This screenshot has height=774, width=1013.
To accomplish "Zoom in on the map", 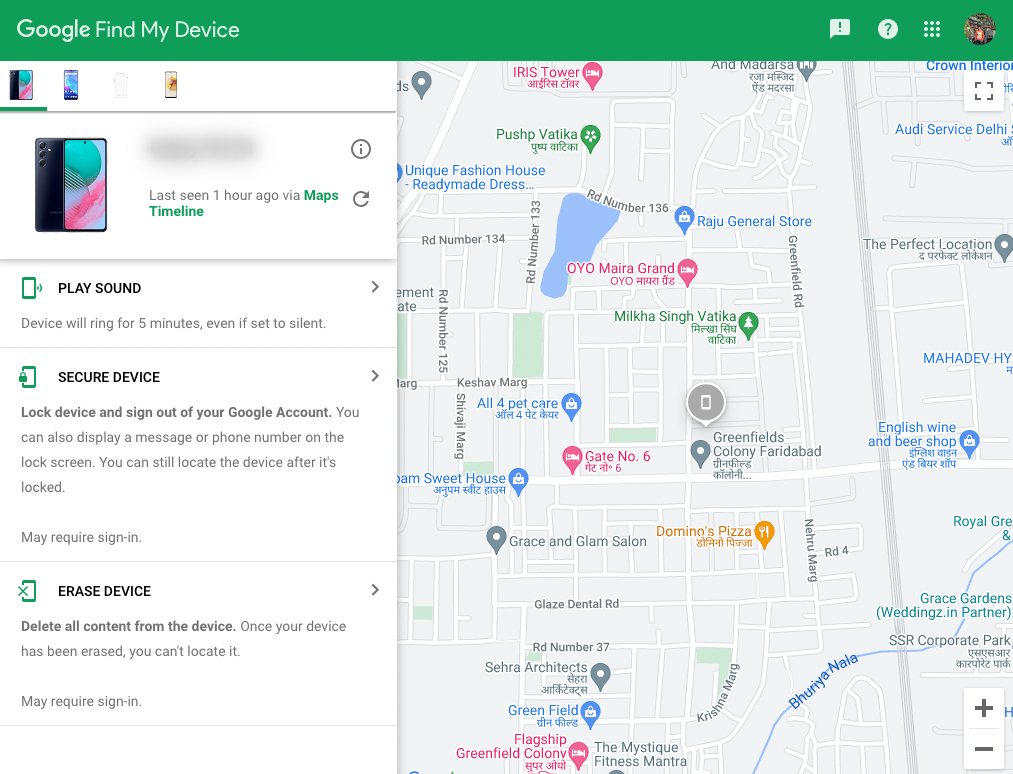I will (983, 708).
